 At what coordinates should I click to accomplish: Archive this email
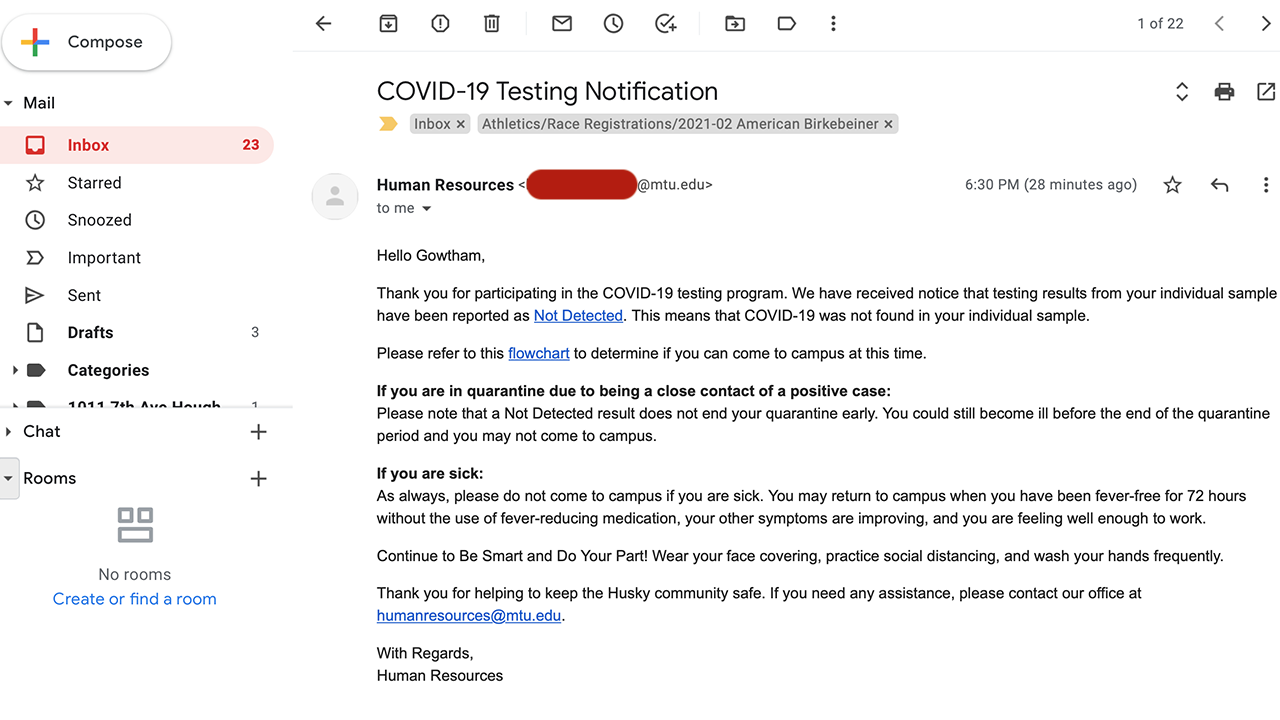click(x=388, y=24)
